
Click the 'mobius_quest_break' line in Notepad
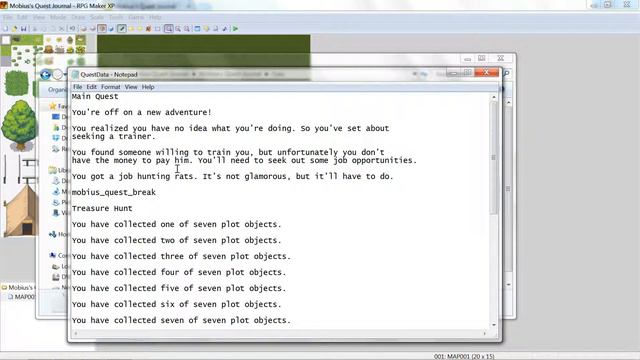click(114, 192)
